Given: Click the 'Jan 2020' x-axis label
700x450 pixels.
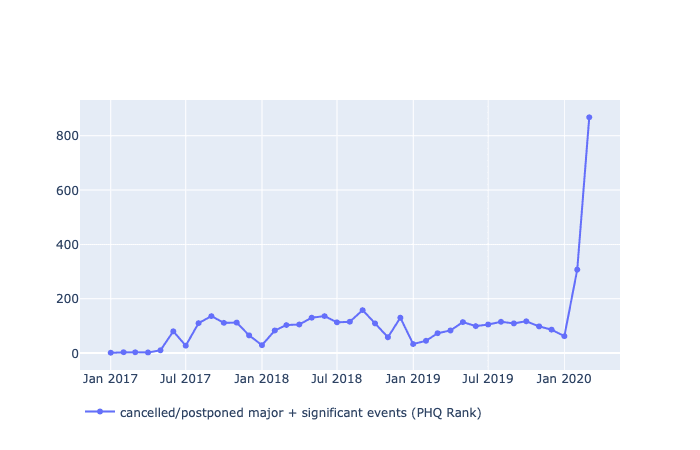Looking at the screenshot, I should [x=564, y=380].
